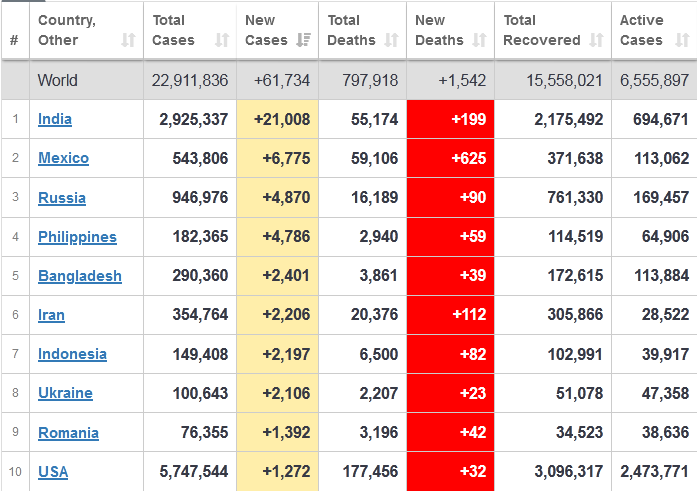
Task: Click sort arrows beside Total Recovered
Action: pos(597,40)
